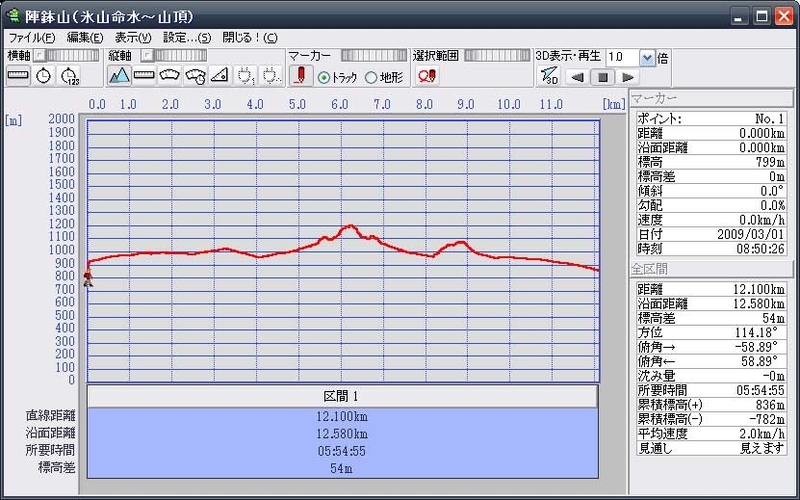Play the track in reverse
Screen dimensions: 800x500
click(x=577, y=77)
